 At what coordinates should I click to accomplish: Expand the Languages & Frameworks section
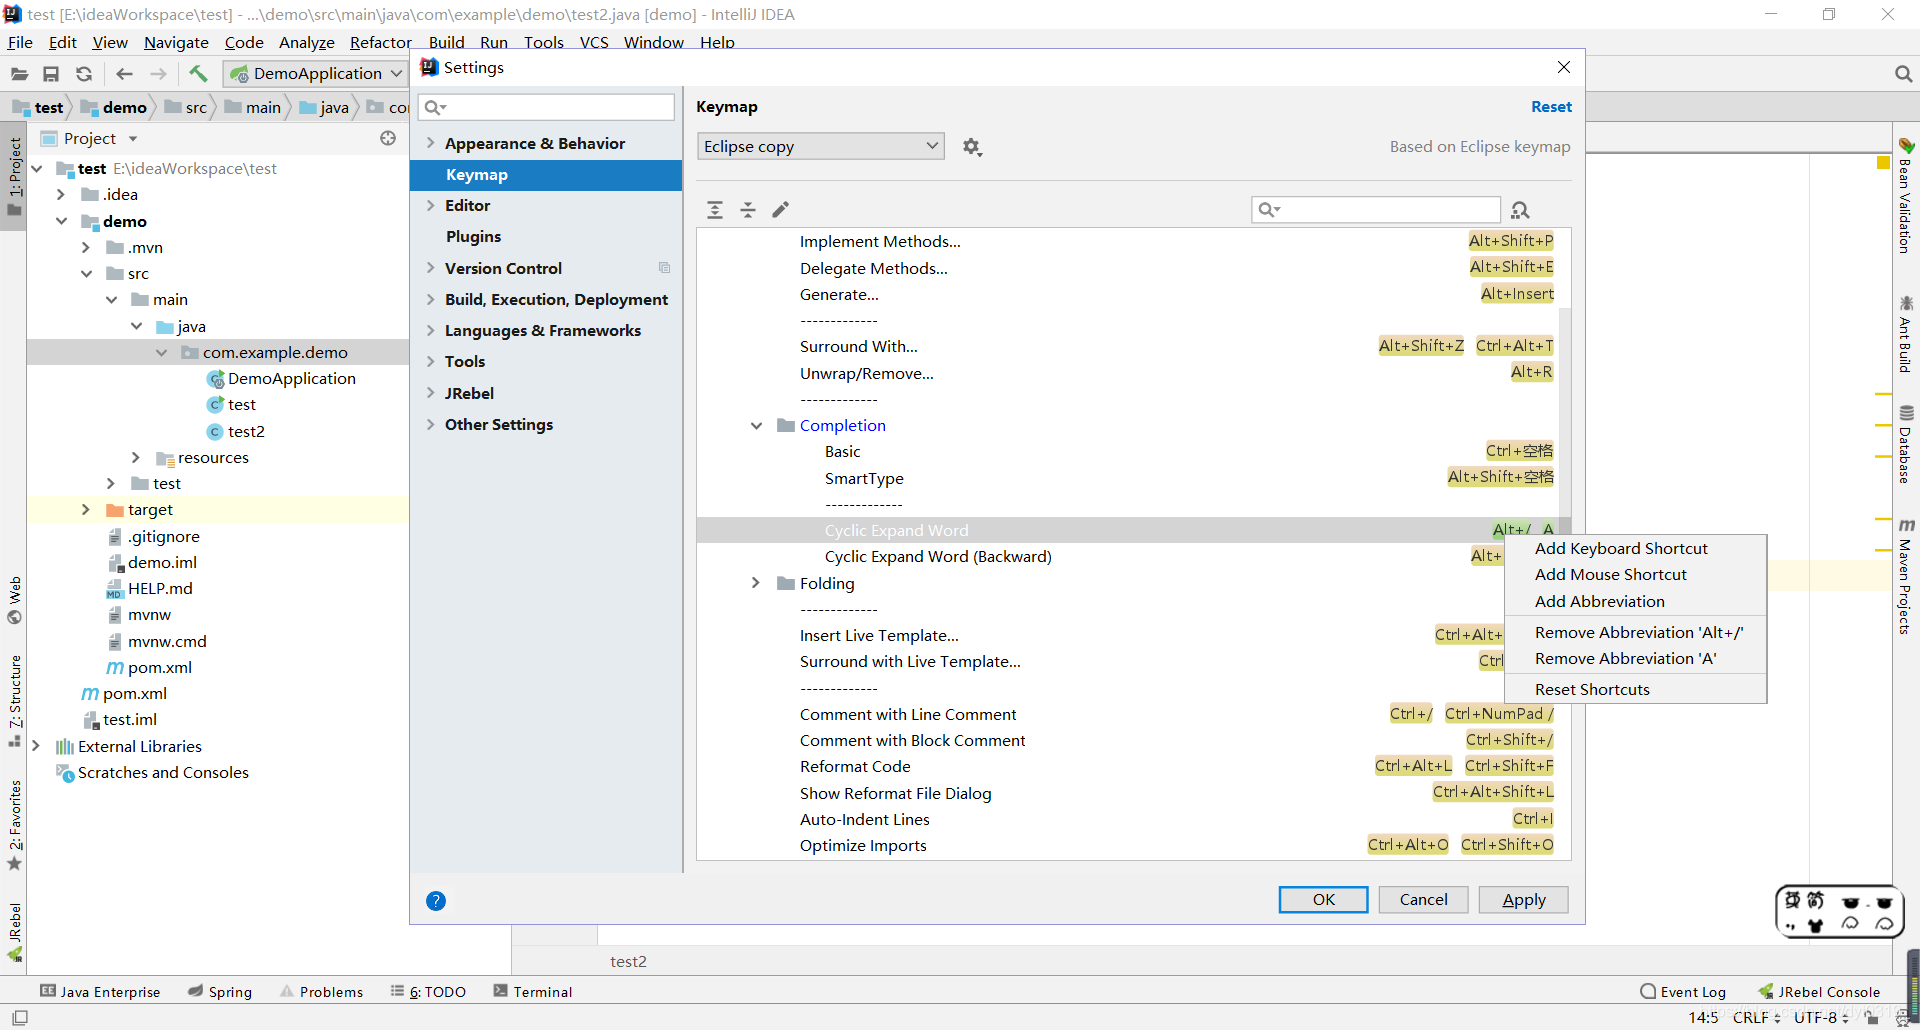(431, 331)
